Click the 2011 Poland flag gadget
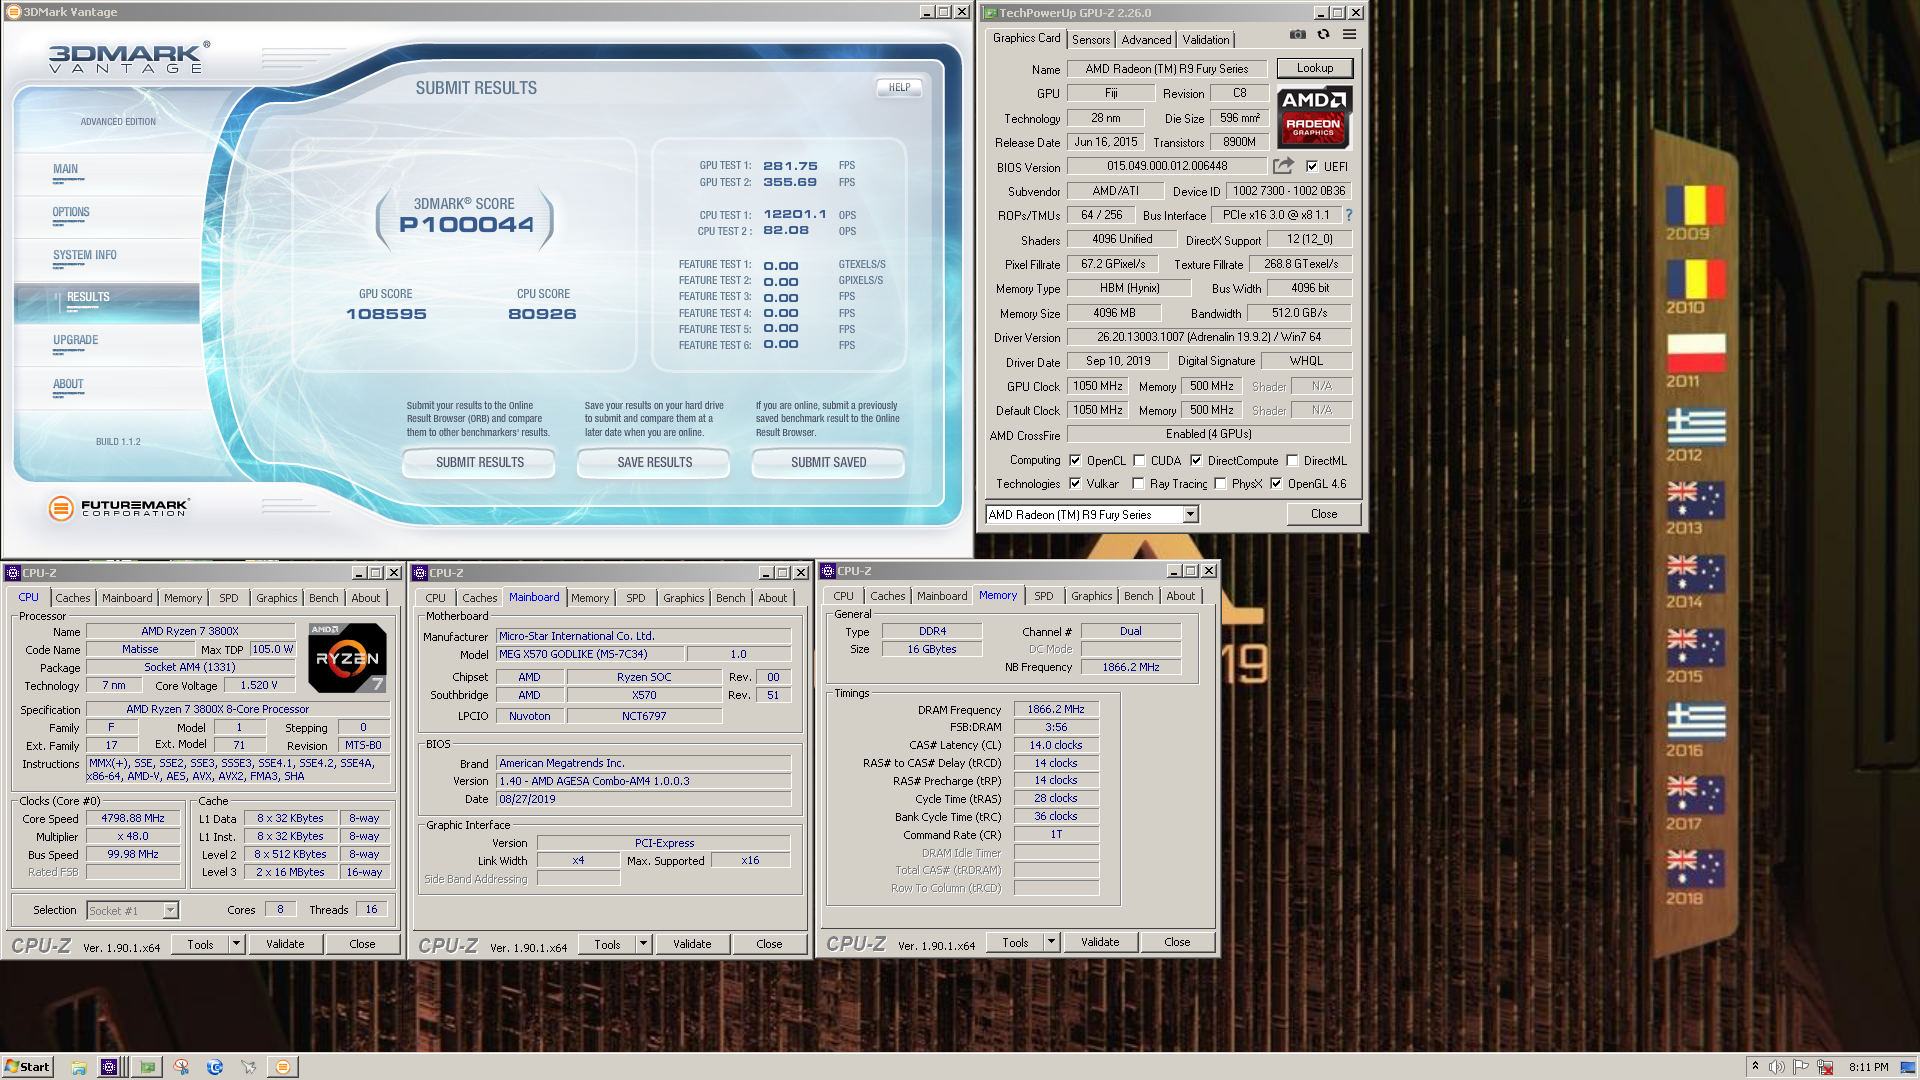Viewport: 1920px width, 1080px height. click(1695, 353)
